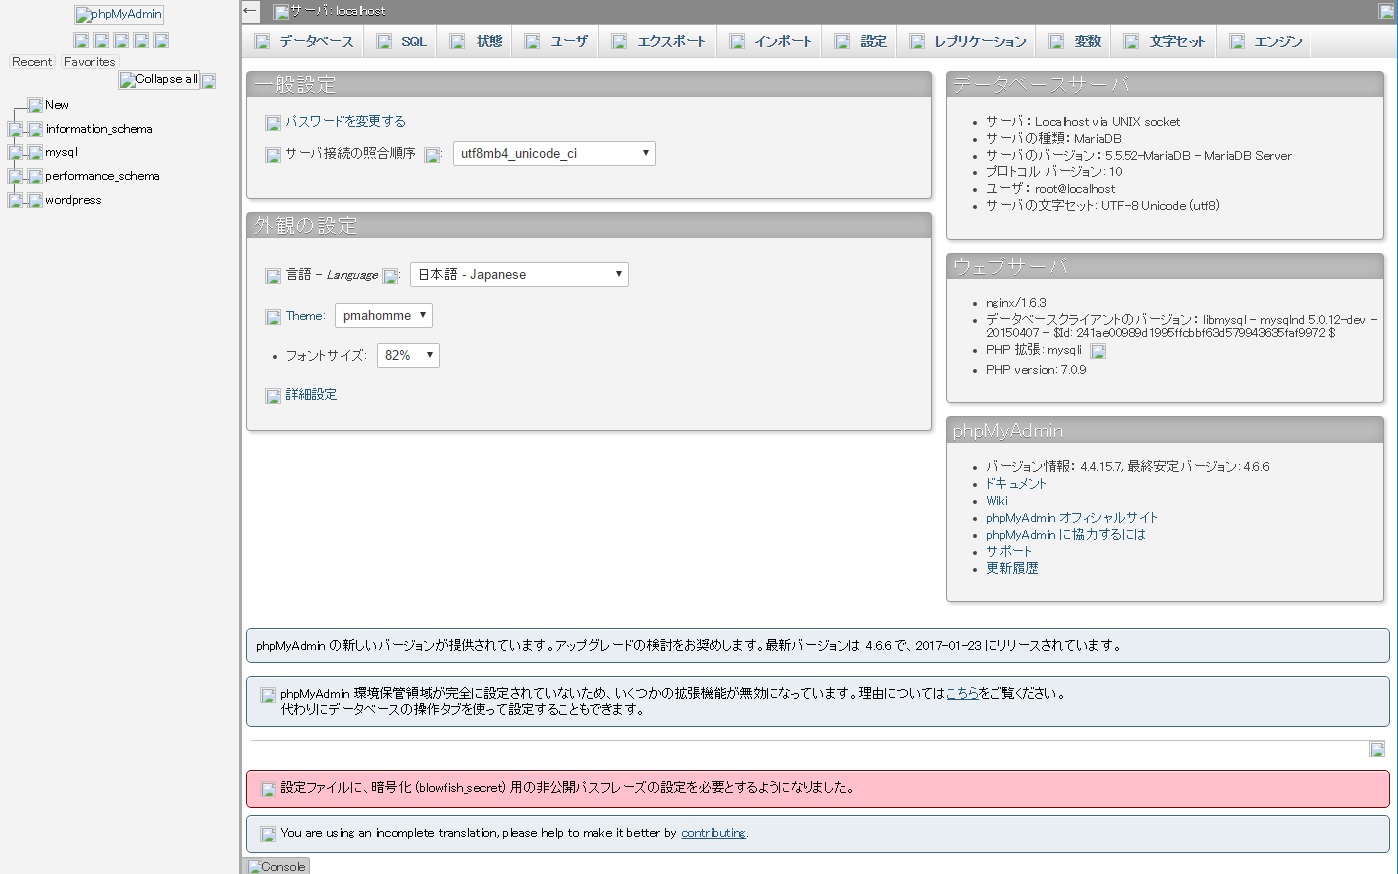Open the pmahomme theme dropdown
This screenshot has height=874, width=1398.
[x=383, y=316]
